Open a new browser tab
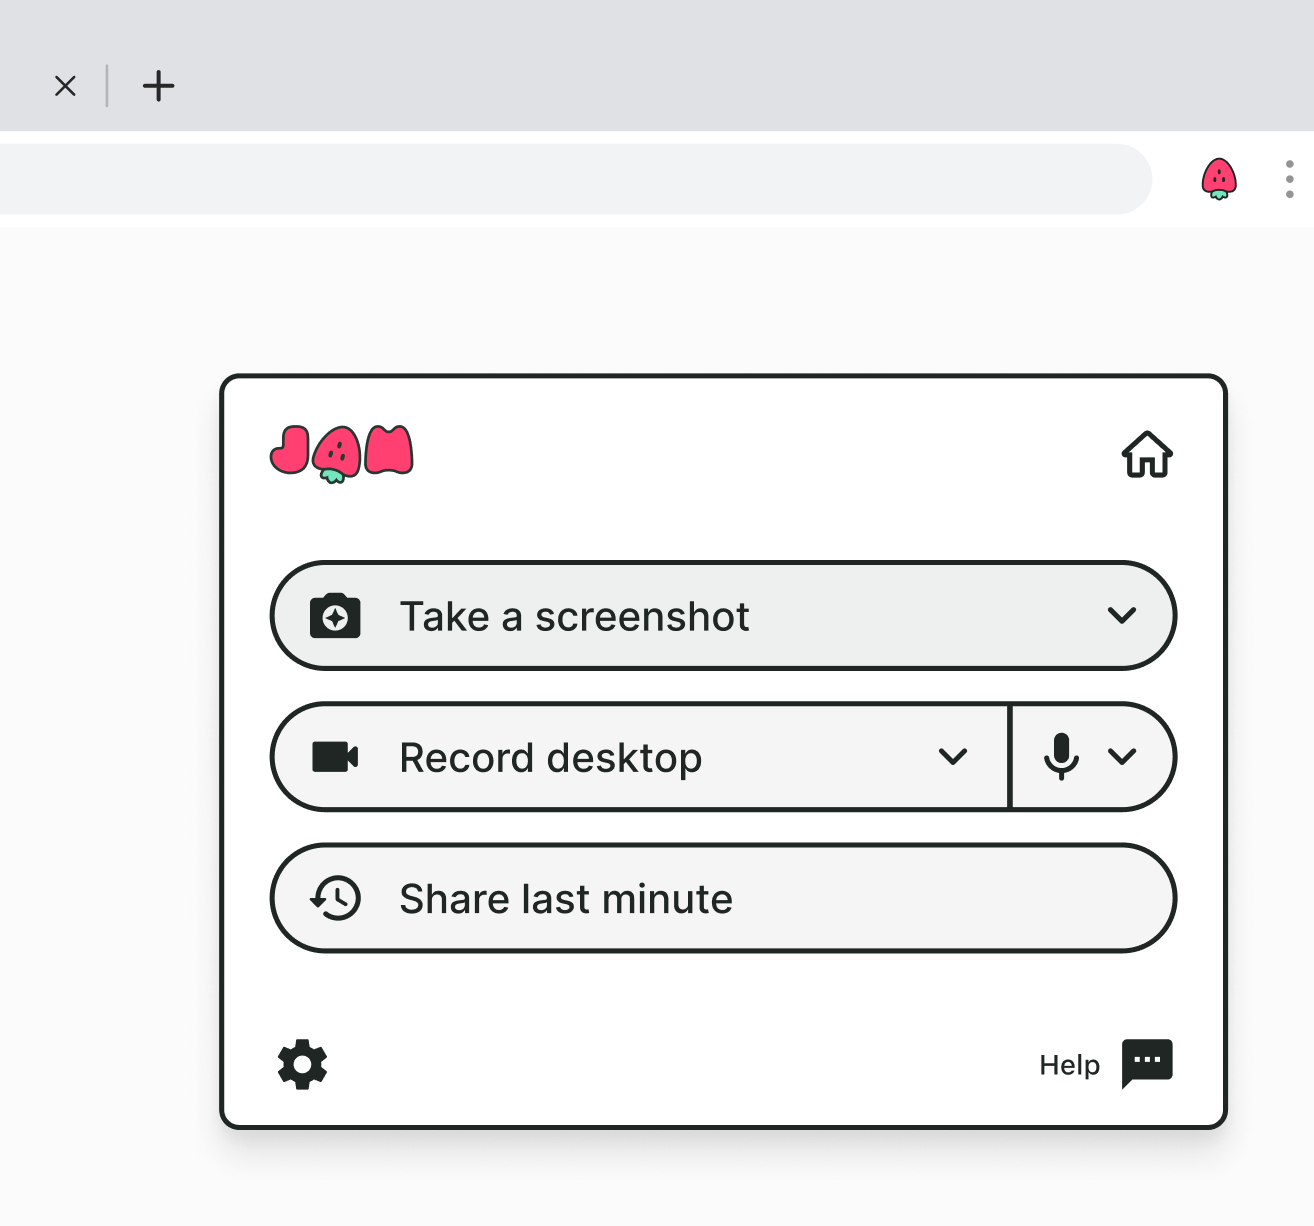The height and width of the screenshot is (1226, 1314). (158, 86)
